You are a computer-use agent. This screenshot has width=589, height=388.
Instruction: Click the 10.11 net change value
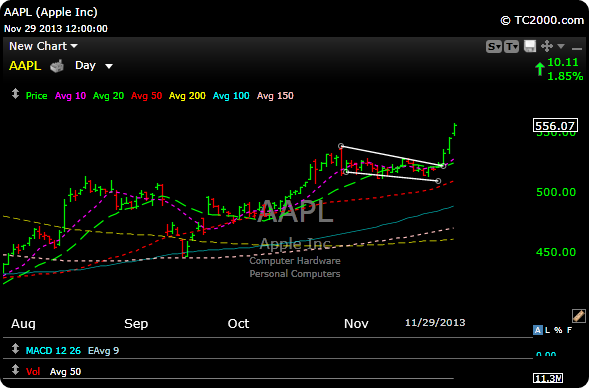tap(563, 62)
